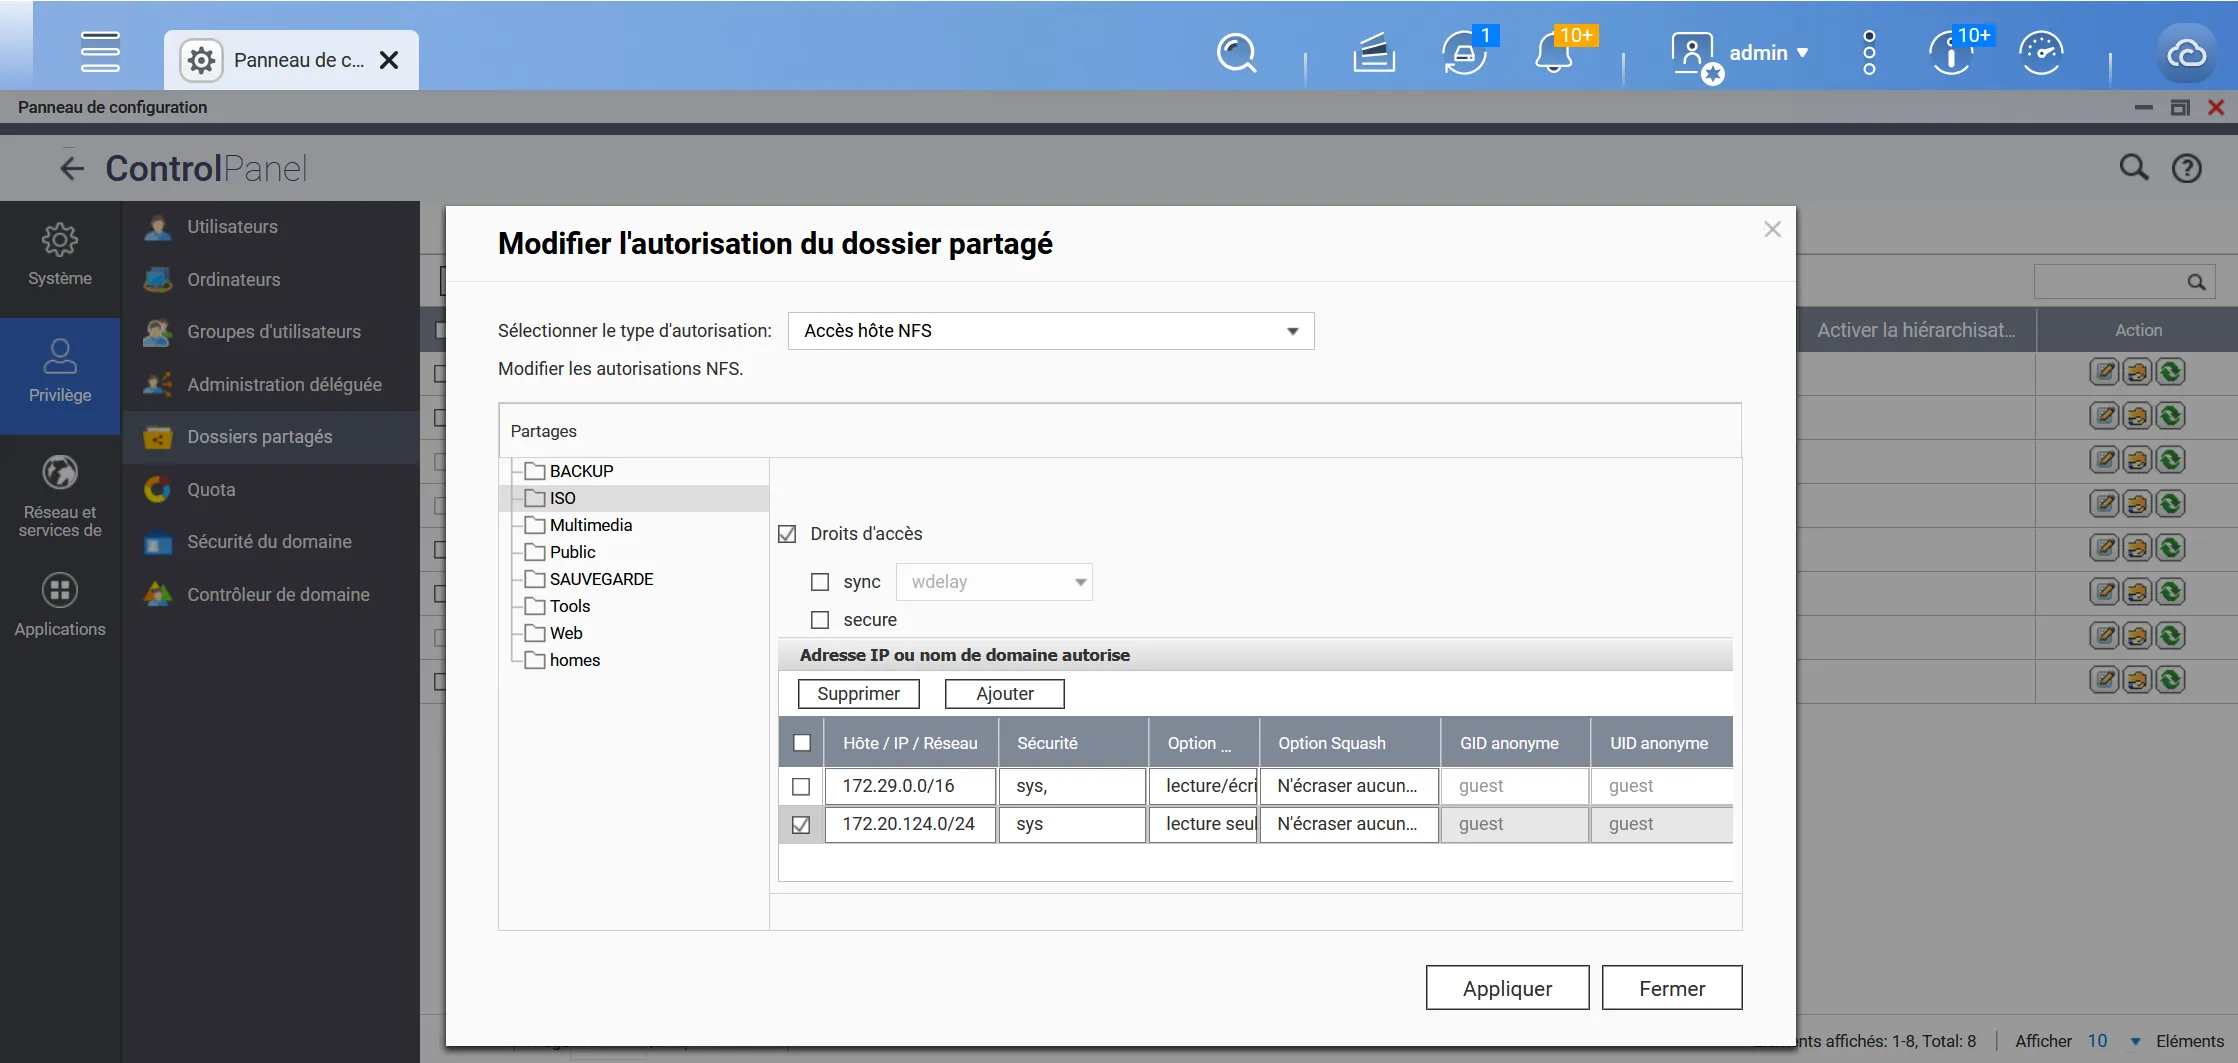Select the SAUVEGARDE shared folder

[x=601, y=579]
